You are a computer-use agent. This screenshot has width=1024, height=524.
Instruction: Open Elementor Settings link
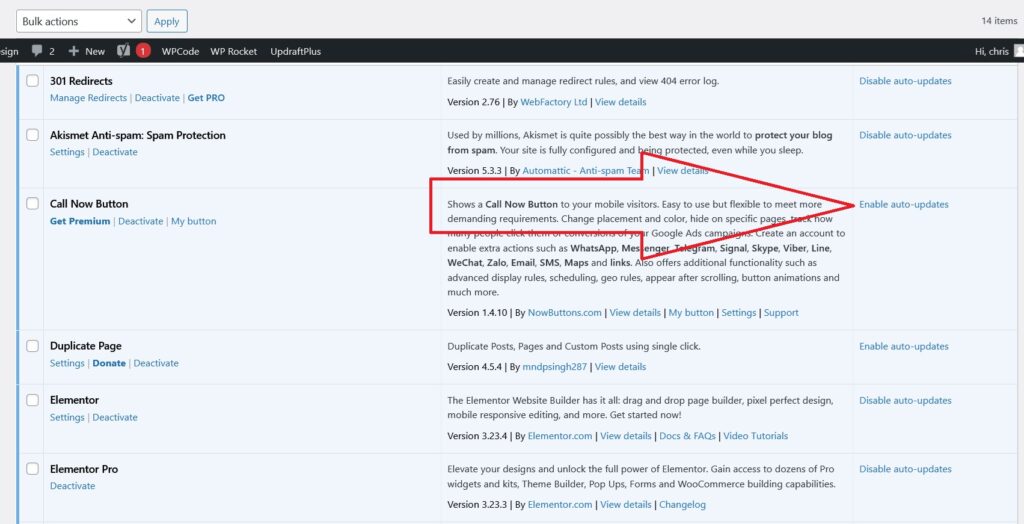67,417
